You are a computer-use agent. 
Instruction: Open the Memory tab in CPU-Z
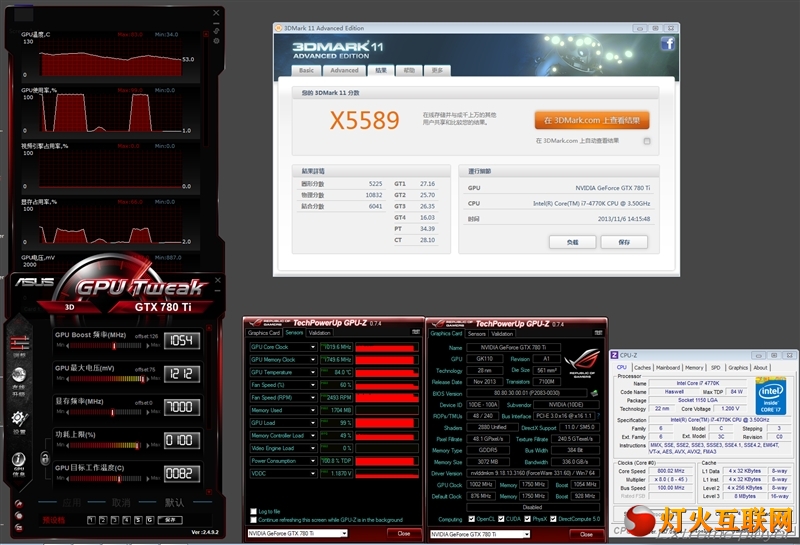pyautogui.click(x=694, y=367)
